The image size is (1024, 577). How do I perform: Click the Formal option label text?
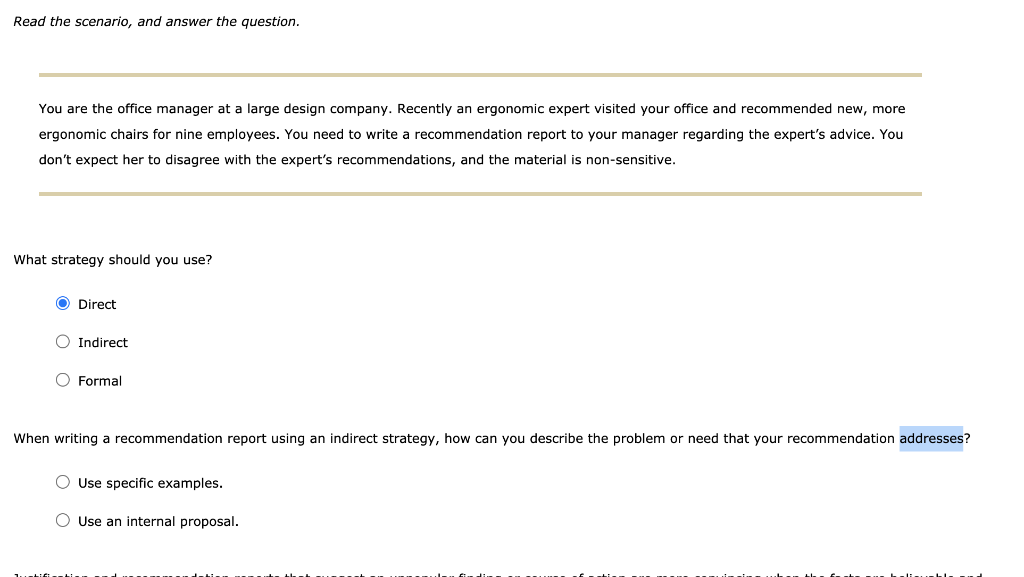pyautogui.click(x=100, y=381)
